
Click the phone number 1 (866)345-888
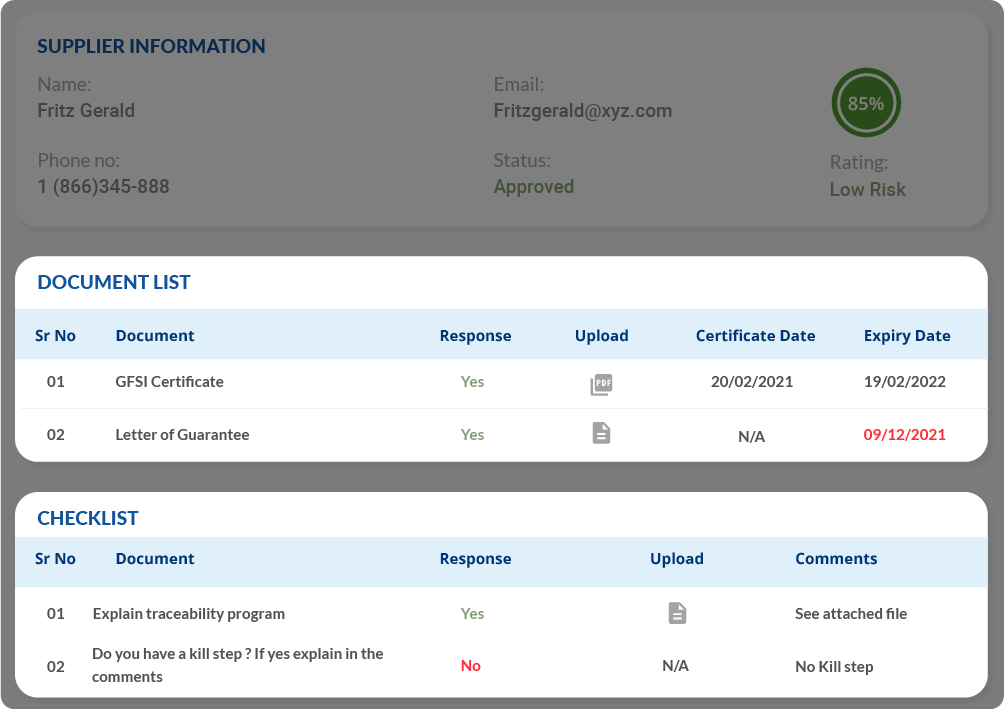(103, 187)
